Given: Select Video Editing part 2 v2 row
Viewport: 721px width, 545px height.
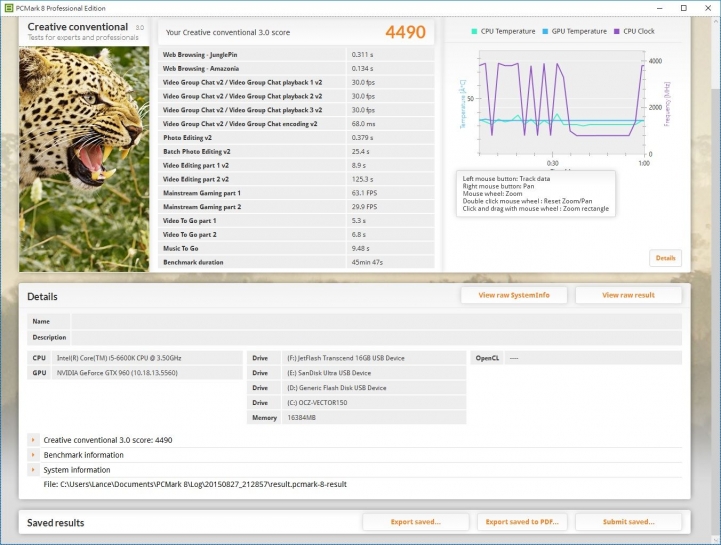Looking at the screenshot, I should (x=296, y=179).
